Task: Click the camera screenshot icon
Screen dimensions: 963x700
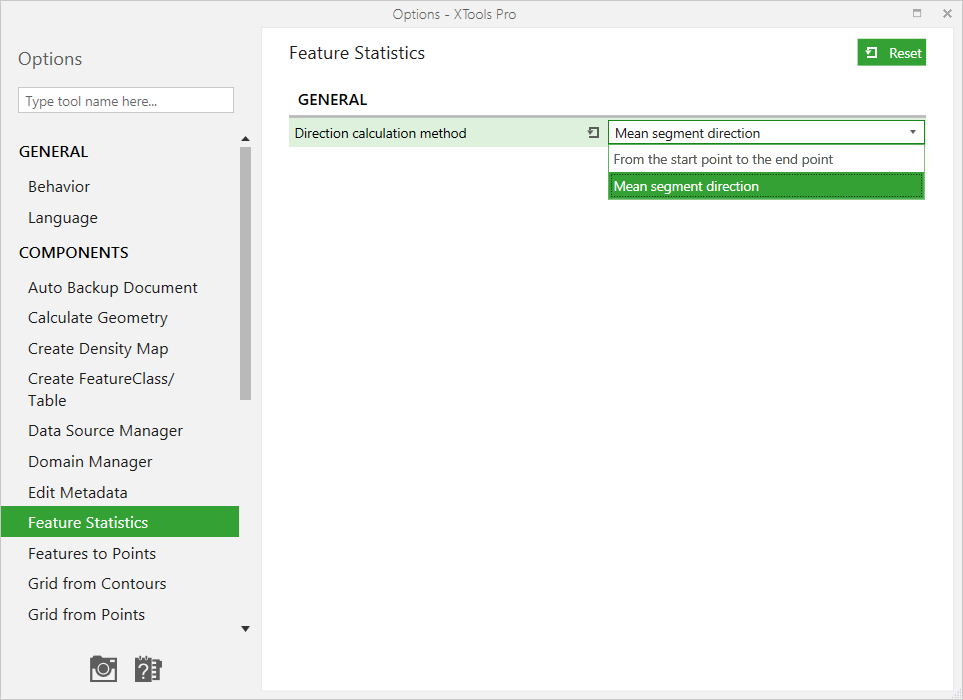Action: point(103,669)
